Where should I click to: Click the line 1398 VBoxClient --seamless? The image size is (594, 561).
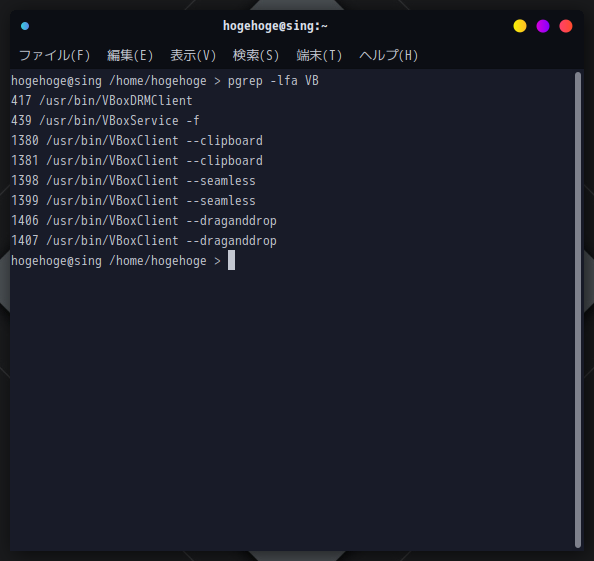pyautogui.click(x=133, y=181)
